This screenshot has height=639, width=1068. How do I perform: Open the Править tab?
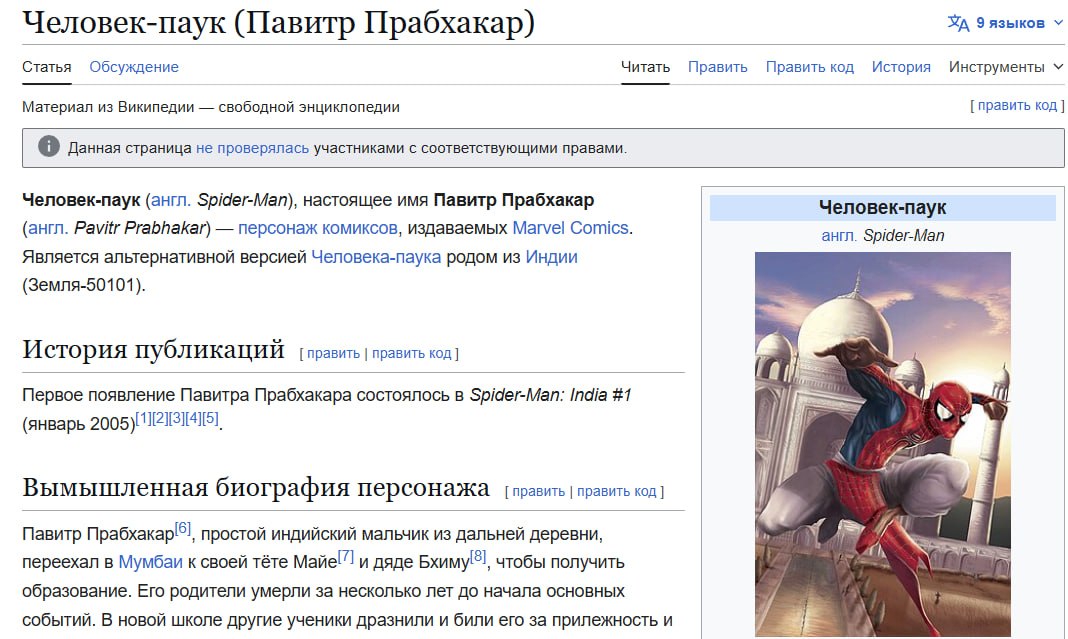(x=717, y=67)
